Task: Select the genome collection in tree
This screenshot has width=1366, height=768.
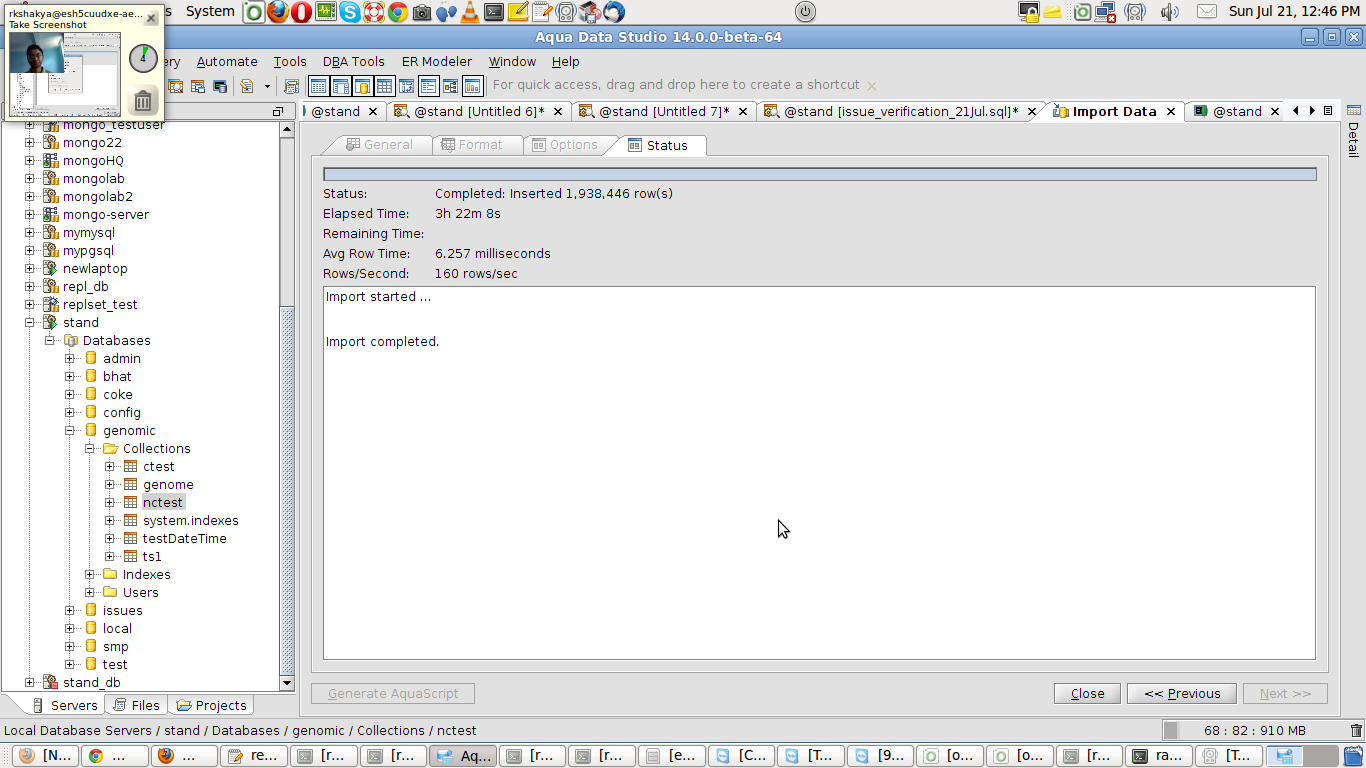Action: click(x=168, y=484)
